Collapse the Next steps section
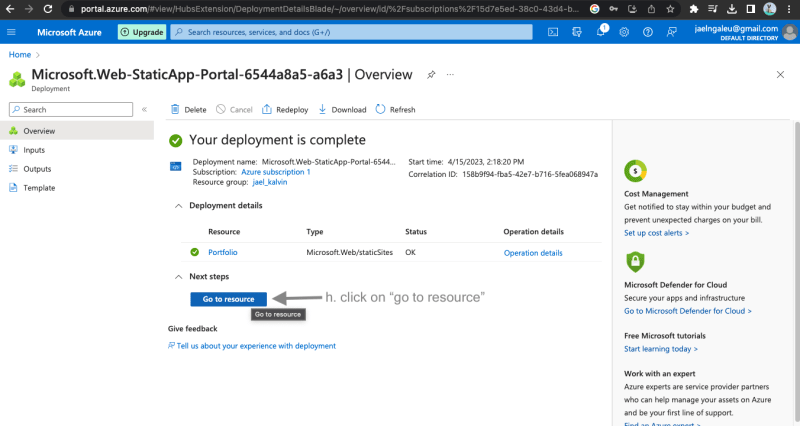Screen dimensions: 800x426 pyautogui.click(x=178, y=277)
